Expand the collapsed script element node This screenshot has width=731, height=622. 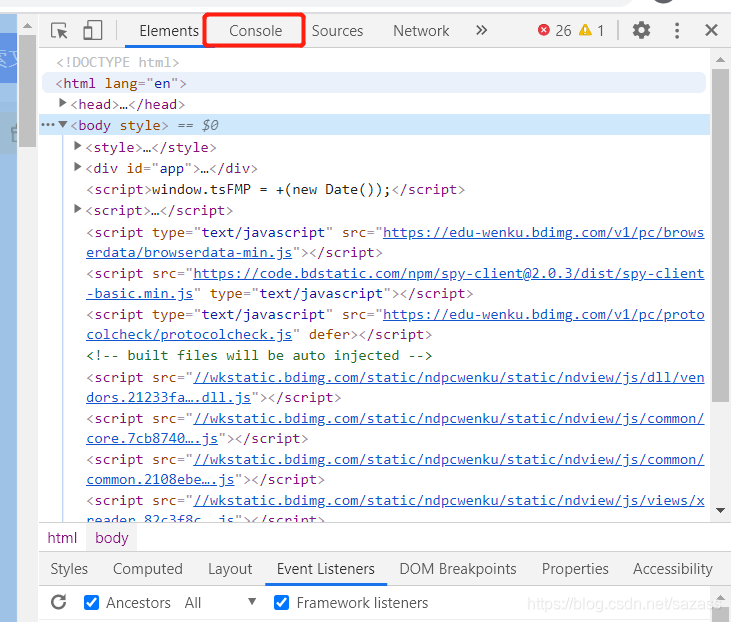coord(78,209)
